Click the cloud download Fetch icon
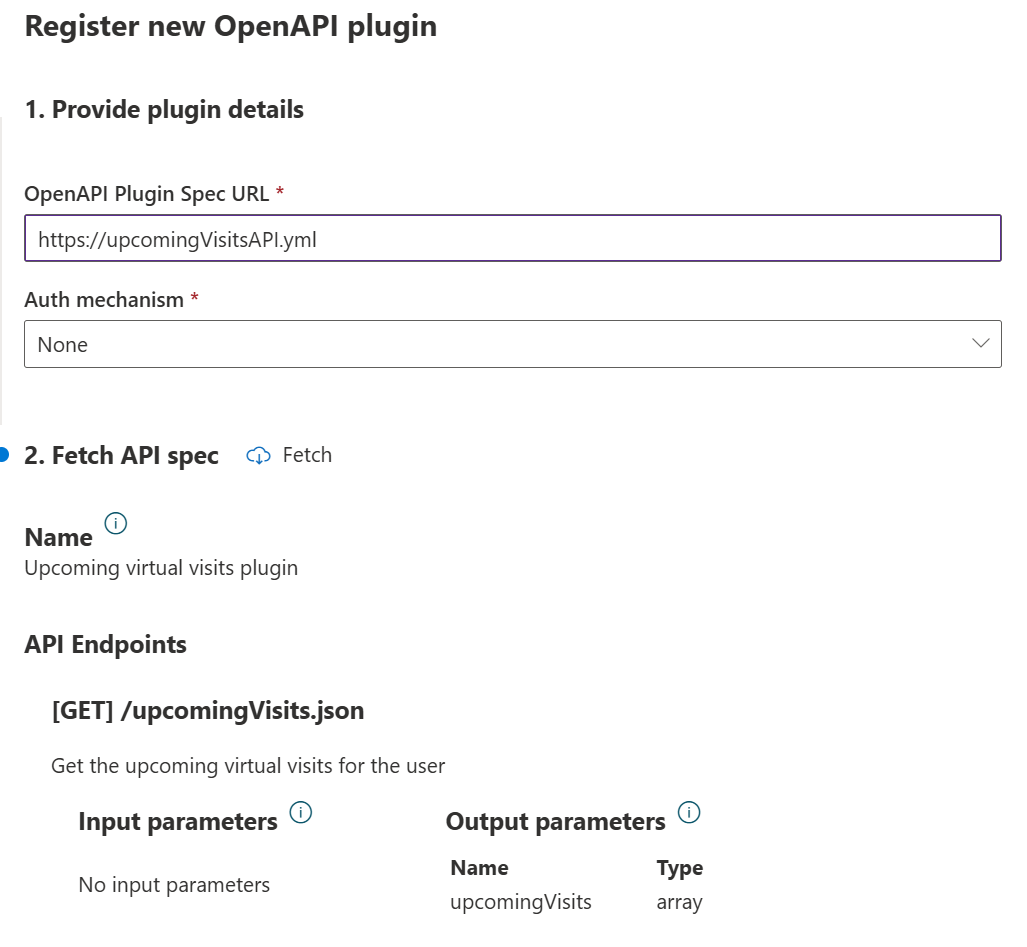 tap(259, 456)
